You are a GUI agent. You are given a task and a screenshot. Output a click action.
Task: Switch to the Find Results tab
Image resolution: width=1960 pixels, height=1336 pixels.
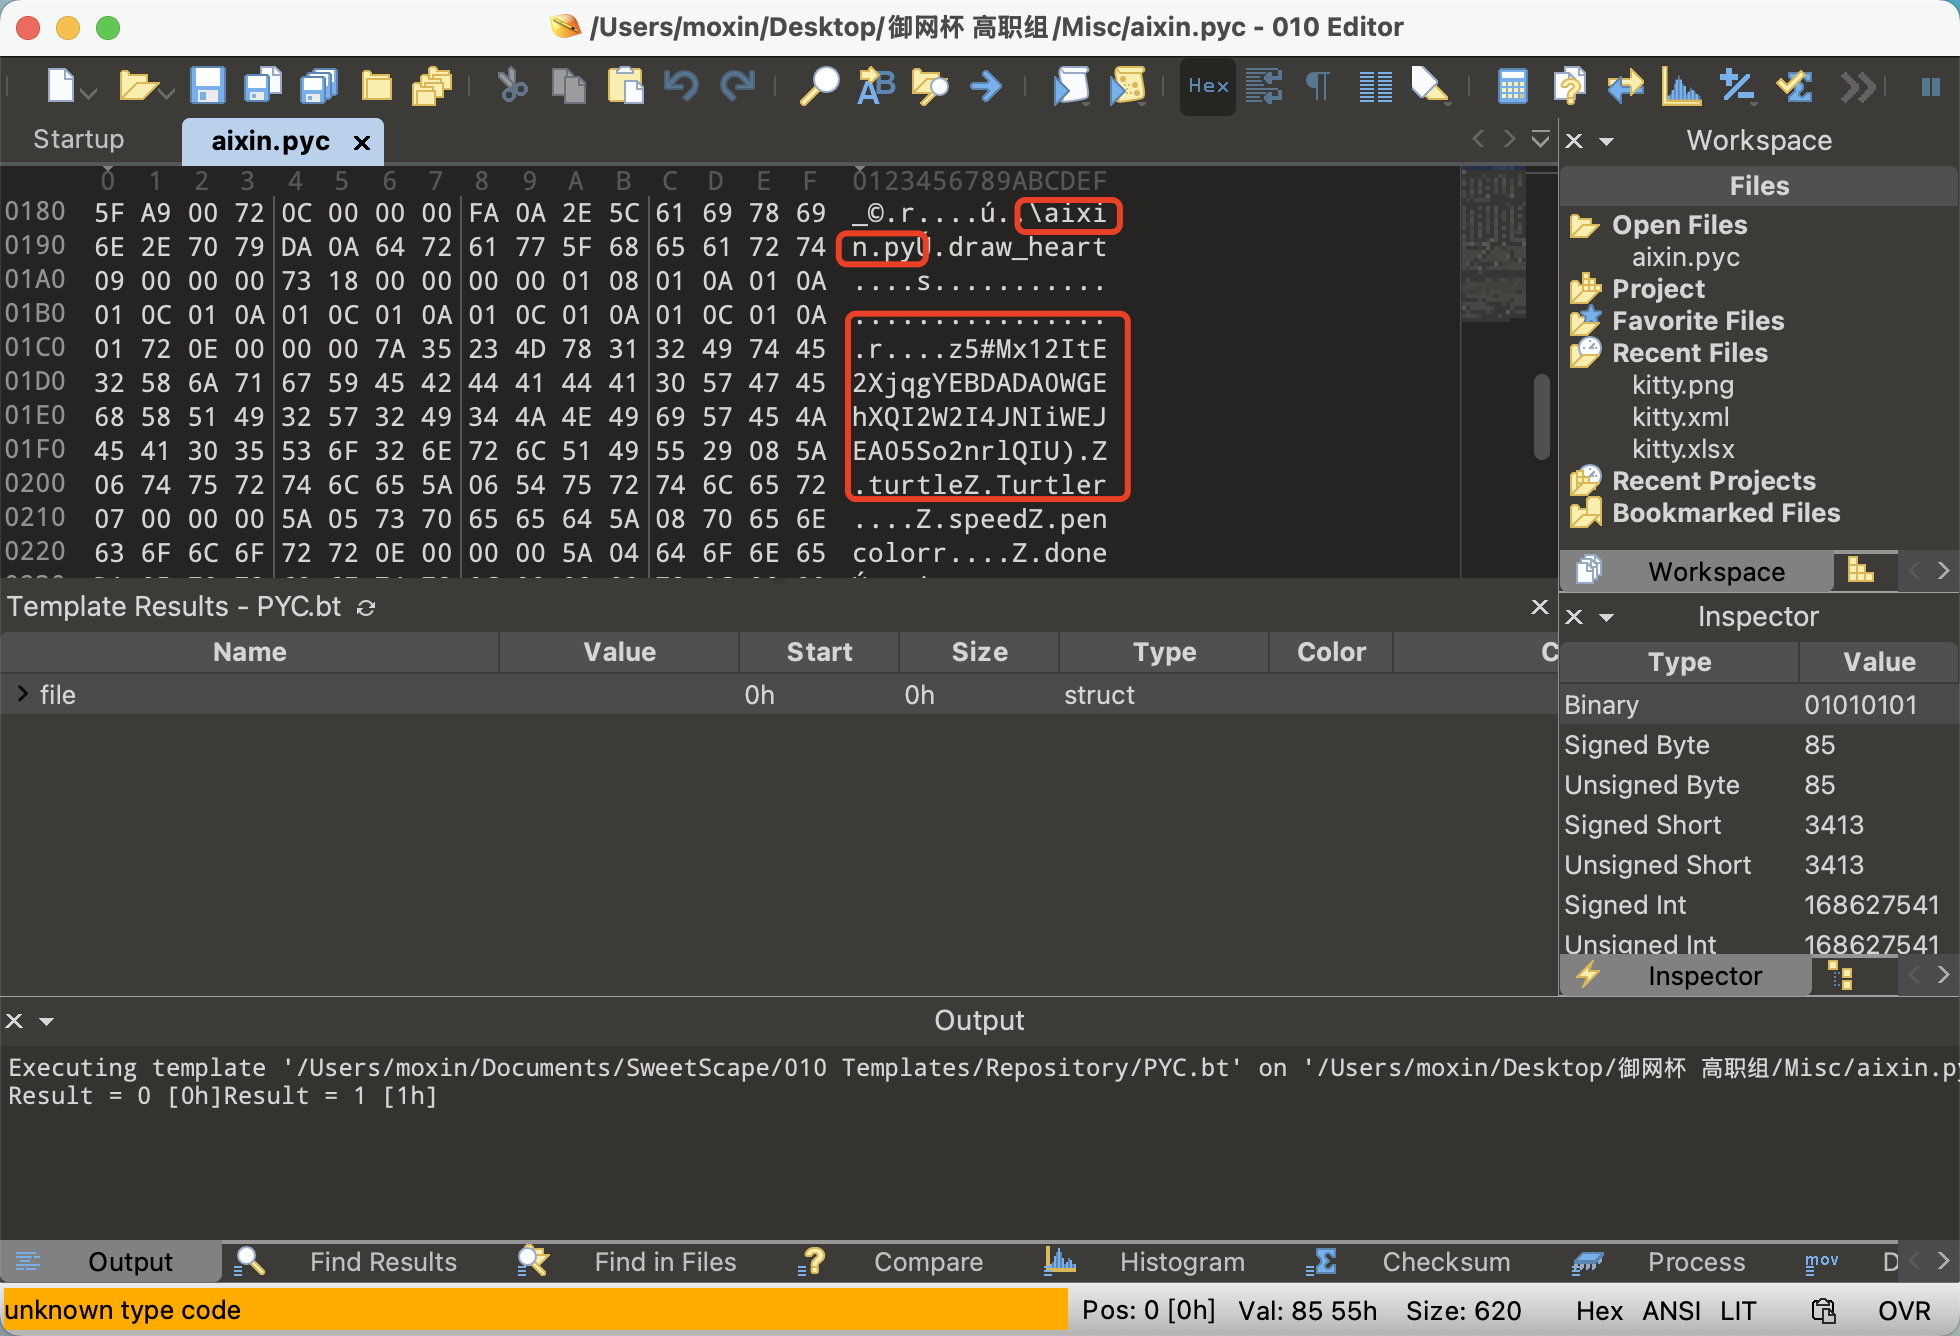point(382,1262)
